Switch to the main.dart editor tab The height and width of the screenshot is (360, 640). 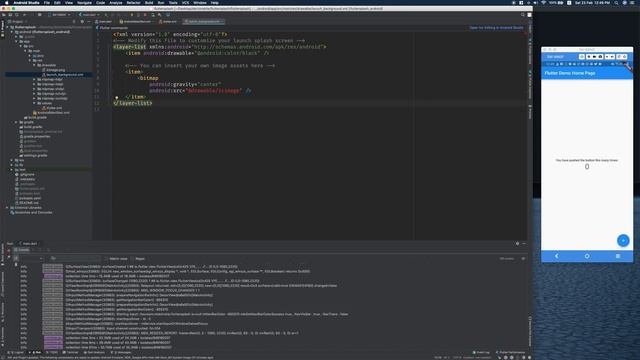(104, 22)
